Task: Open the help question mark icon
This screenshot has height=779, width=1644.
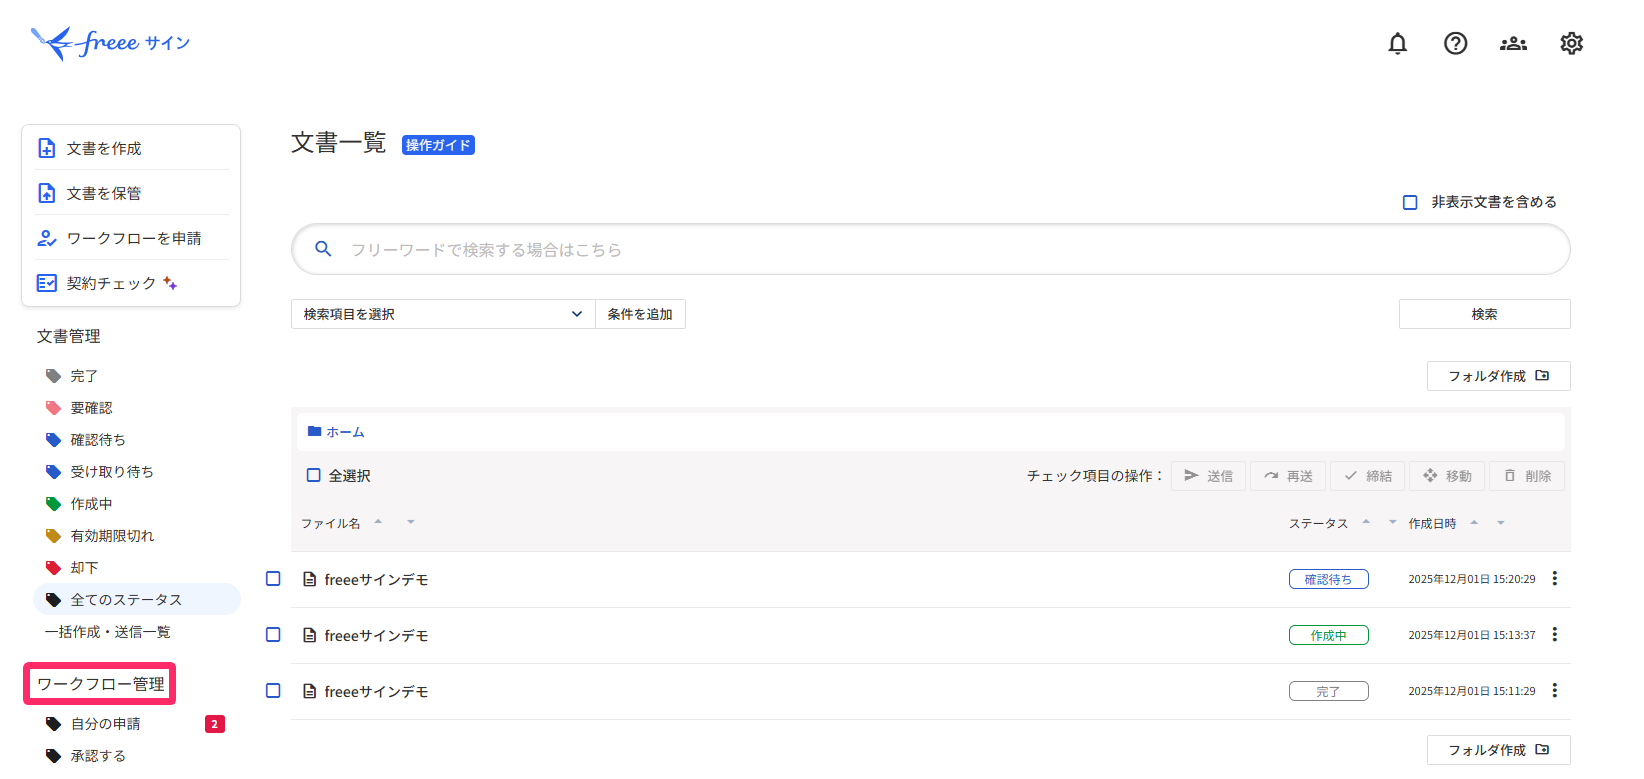Action: (x=1455, y=43)
